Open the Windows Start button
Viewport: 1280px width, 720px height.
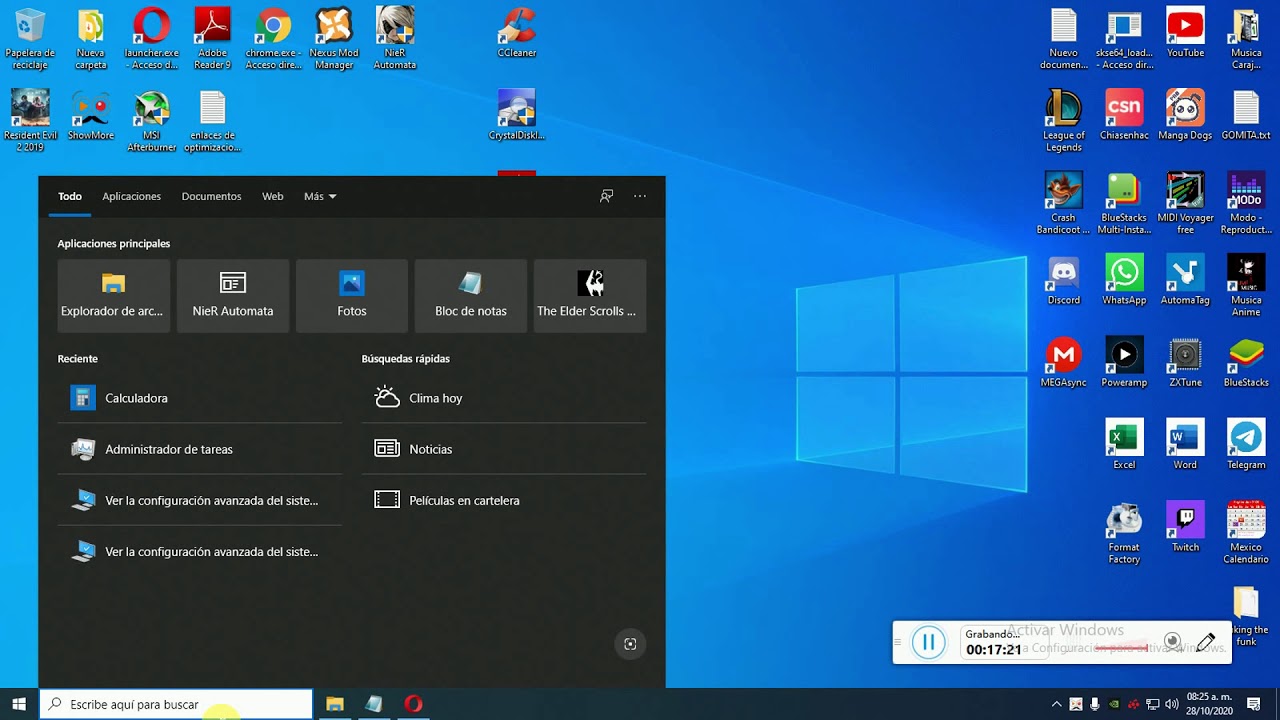coord(19,704)
